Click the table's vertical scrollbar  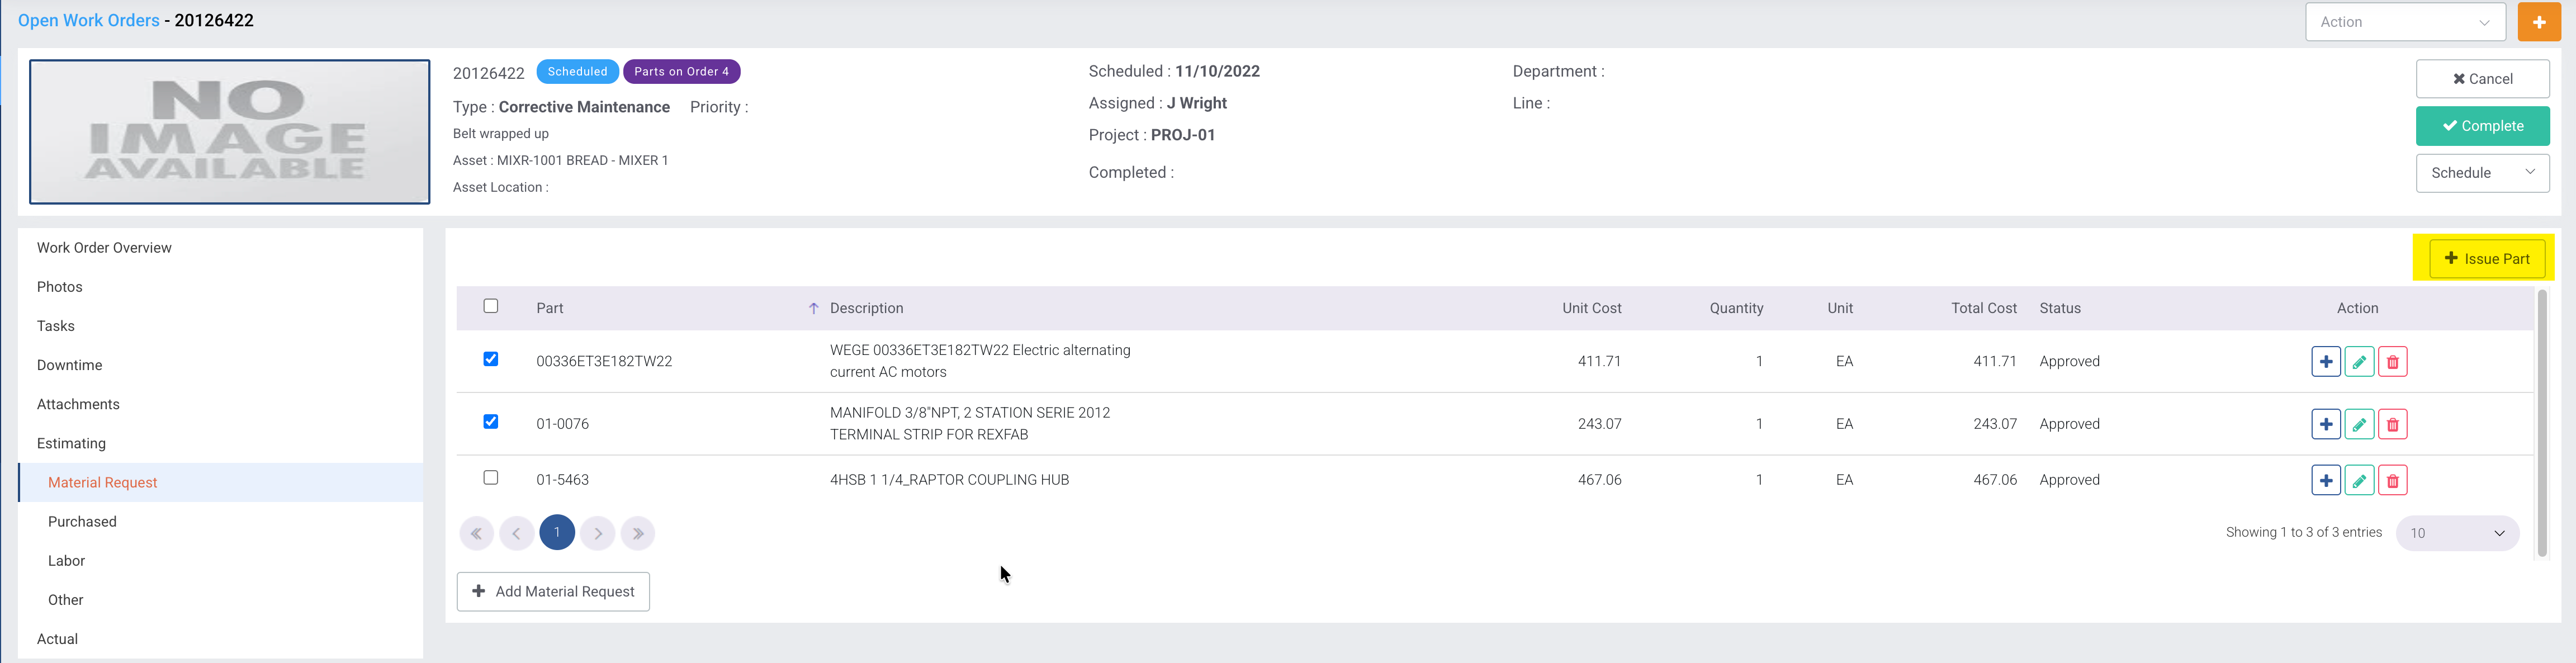[2542, 420]
